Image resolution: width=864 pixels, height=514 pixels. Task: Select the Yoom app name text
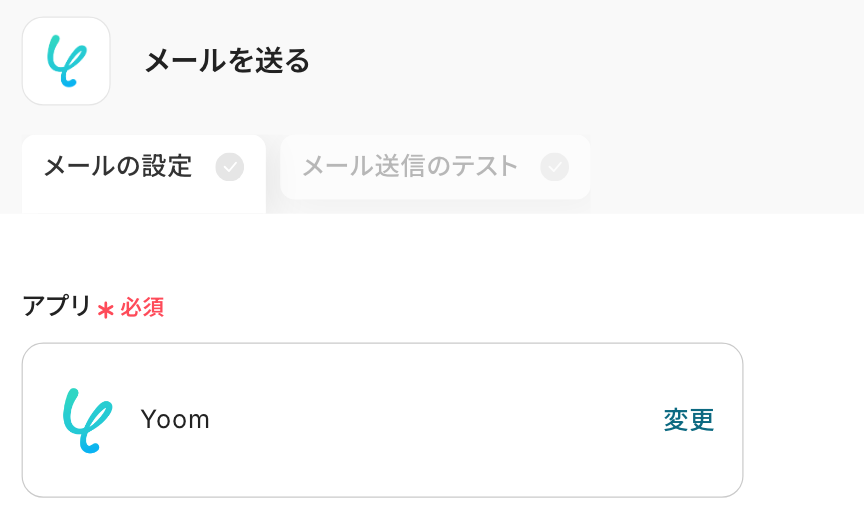pos(175,420)
